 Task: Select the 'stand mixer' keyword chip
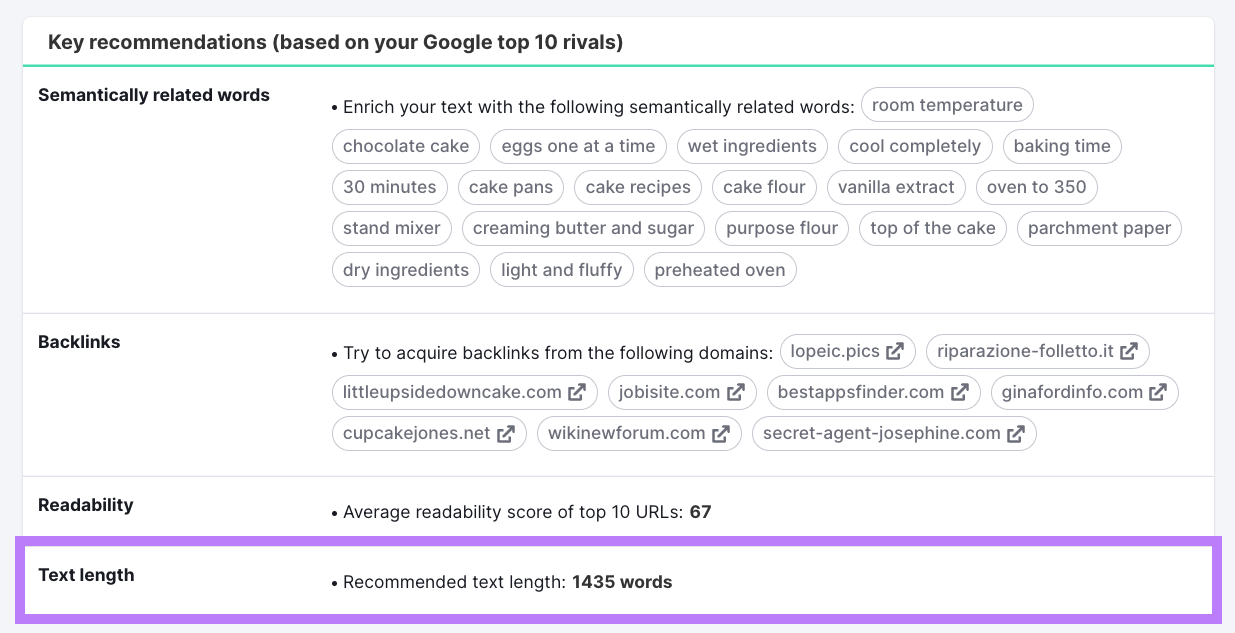(x=391, y=228)
